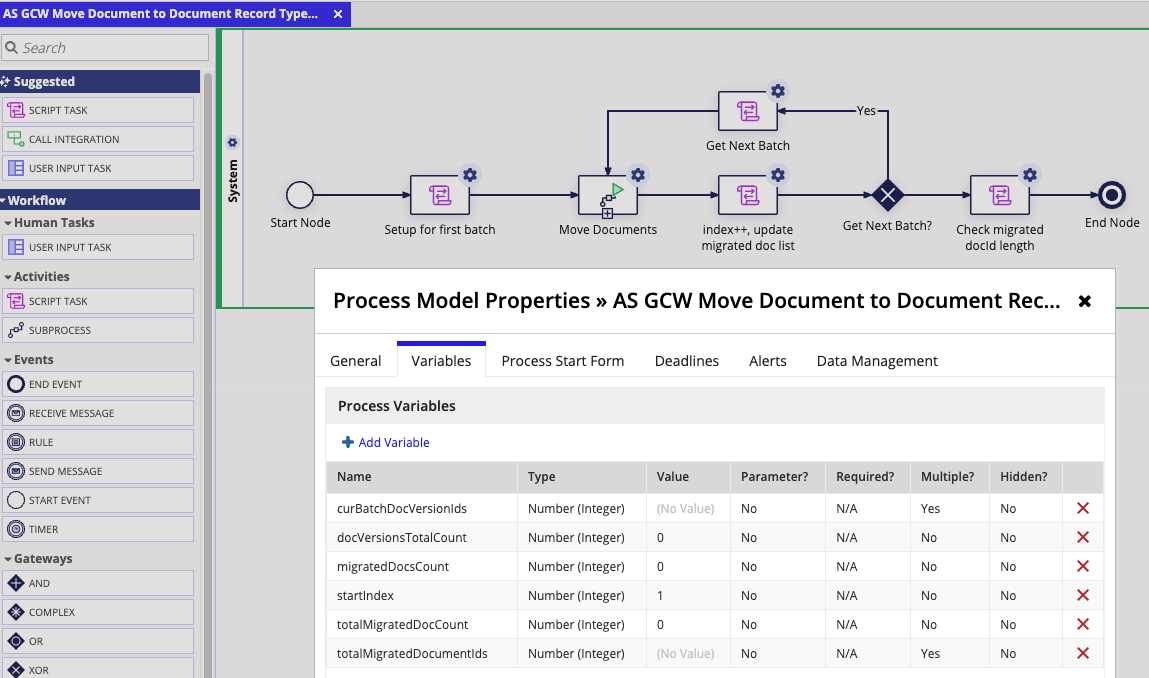
Task: Select Get Next Batch script node
Action: pyautogui.click(x=747, y=111)
